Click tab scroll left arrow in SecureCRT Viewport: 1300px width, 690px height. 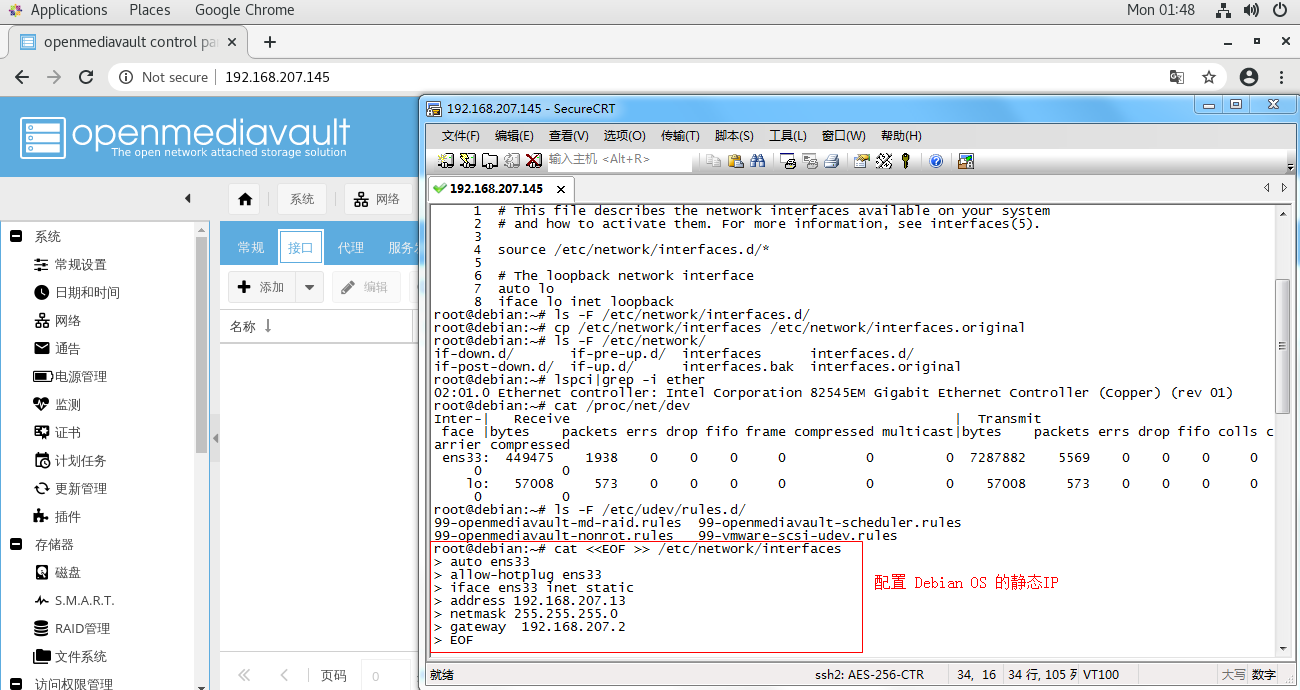(1267, 187)
